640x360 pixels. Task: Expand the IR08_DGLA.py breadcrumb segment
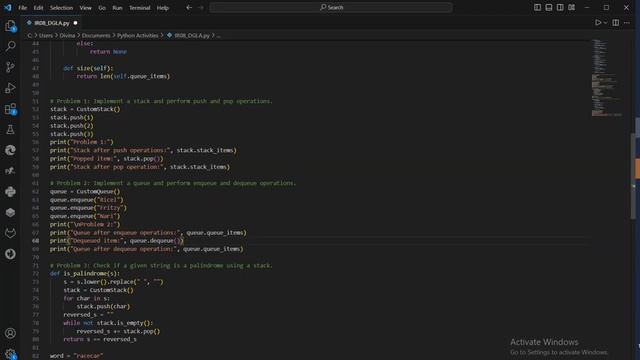click(x=192, y=36)
